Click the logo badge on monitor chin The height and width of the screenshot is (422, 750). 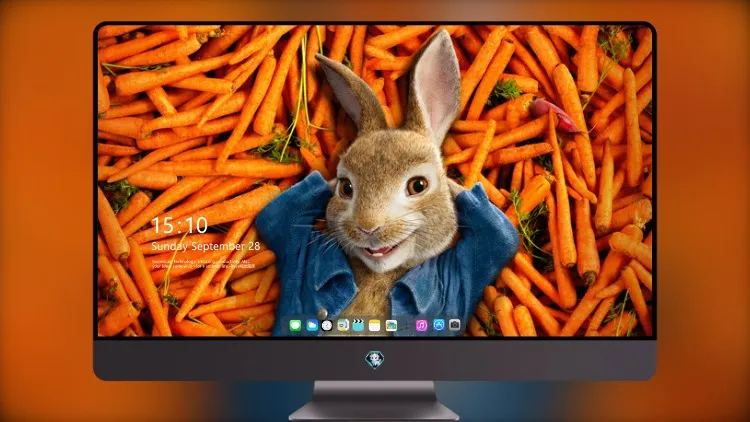pyautogui.click(x=375, y=359)
